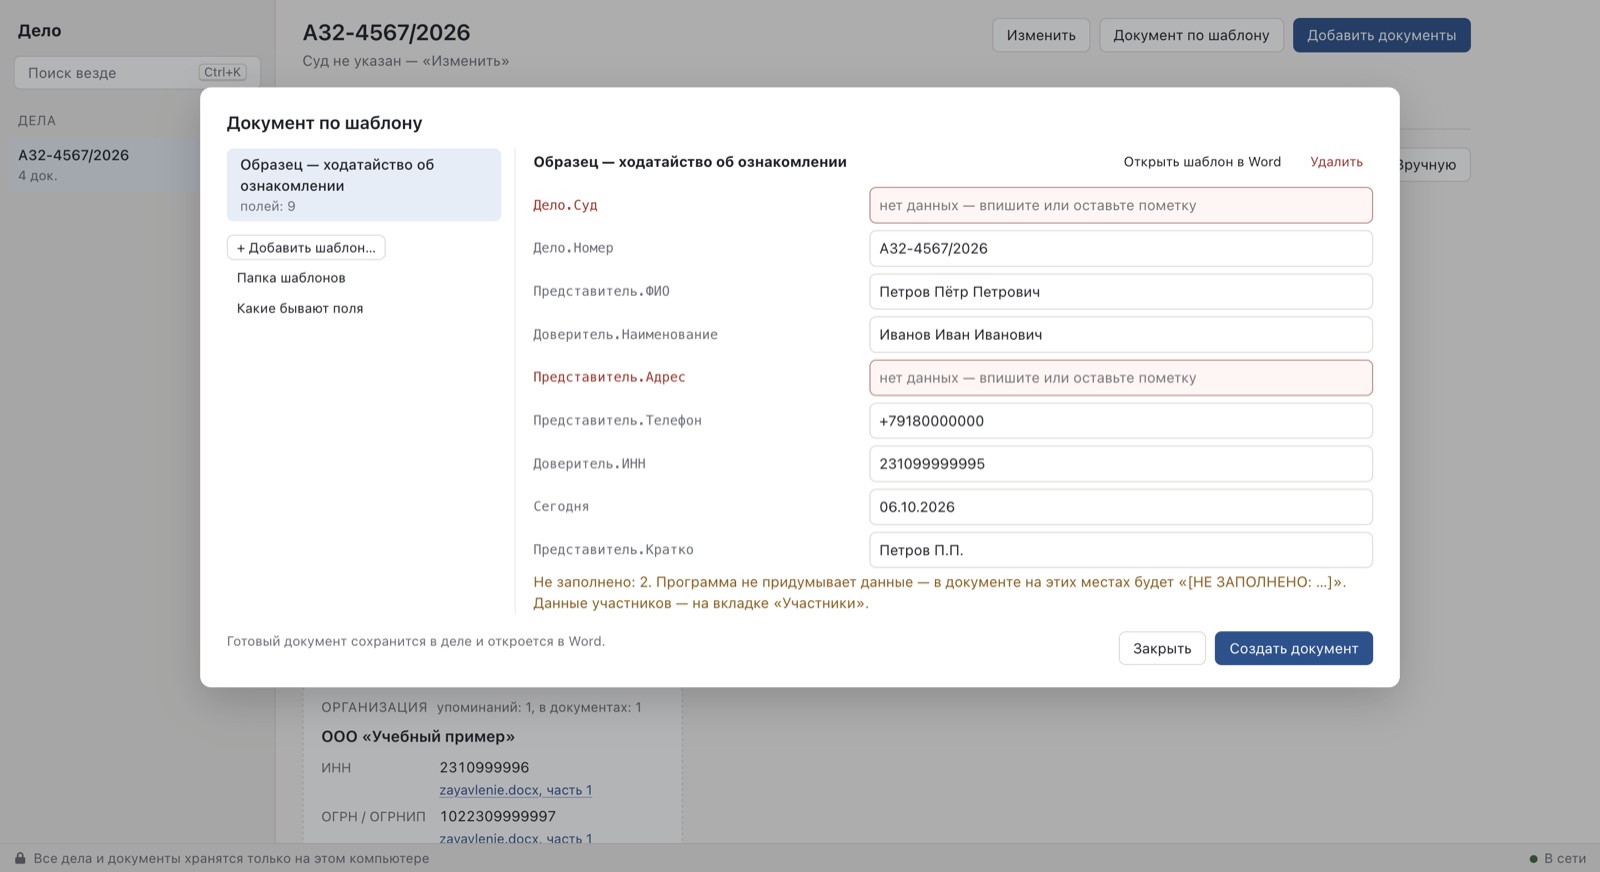Click the lock icon in the status bar
The image size is (1600, 872).
pos(20,858)
